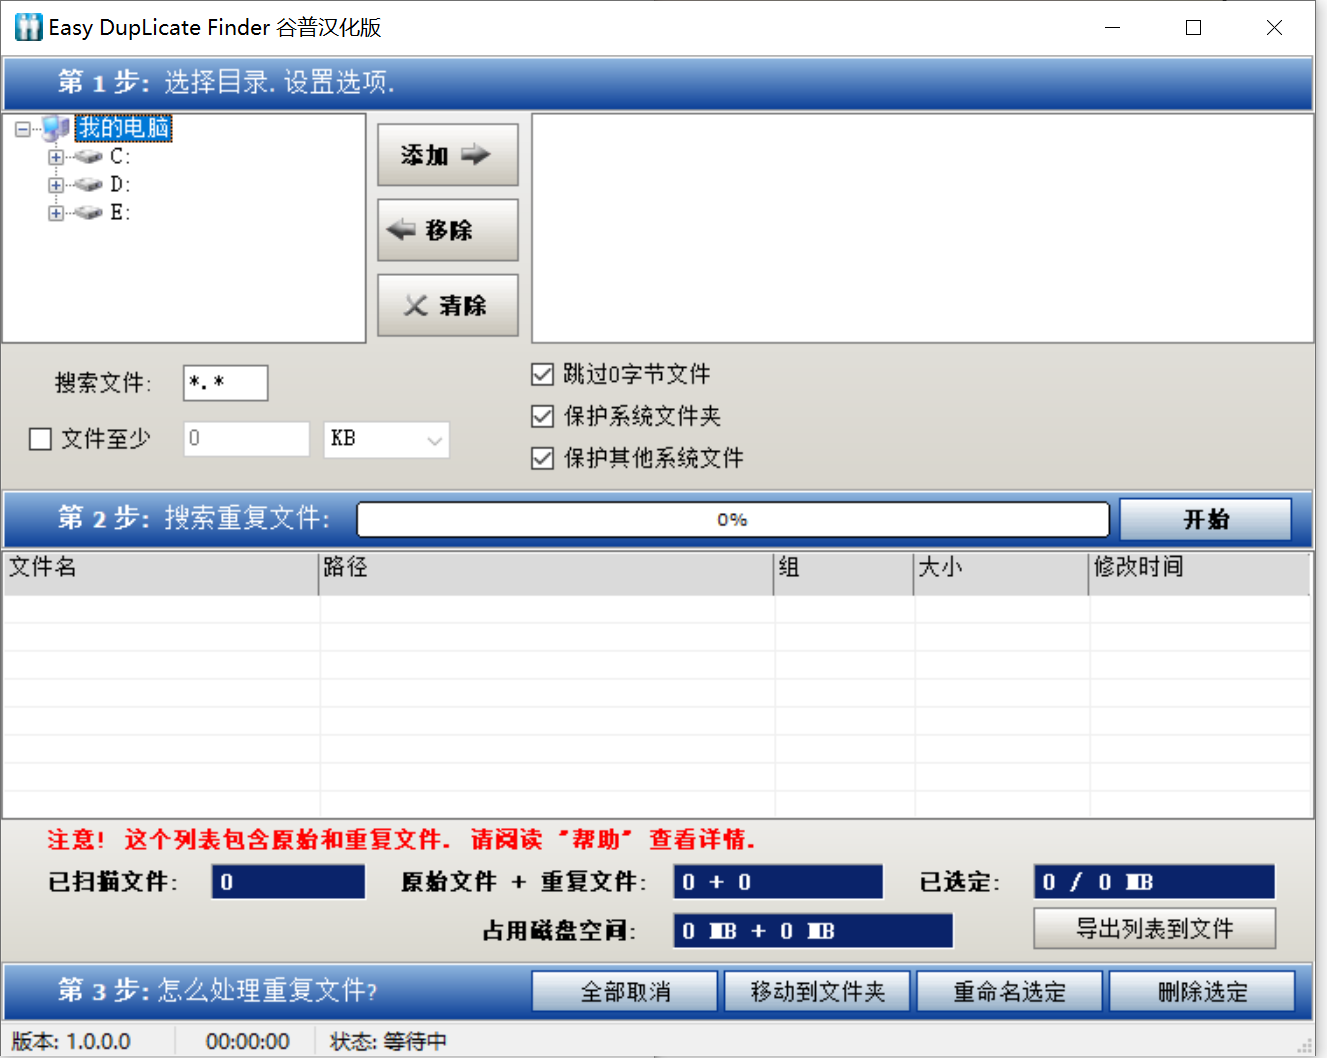This screenshot has width=1327, height=1058.
Task: Click the C: drive icon
Action: pyautogui.click(x=88, y=157)
